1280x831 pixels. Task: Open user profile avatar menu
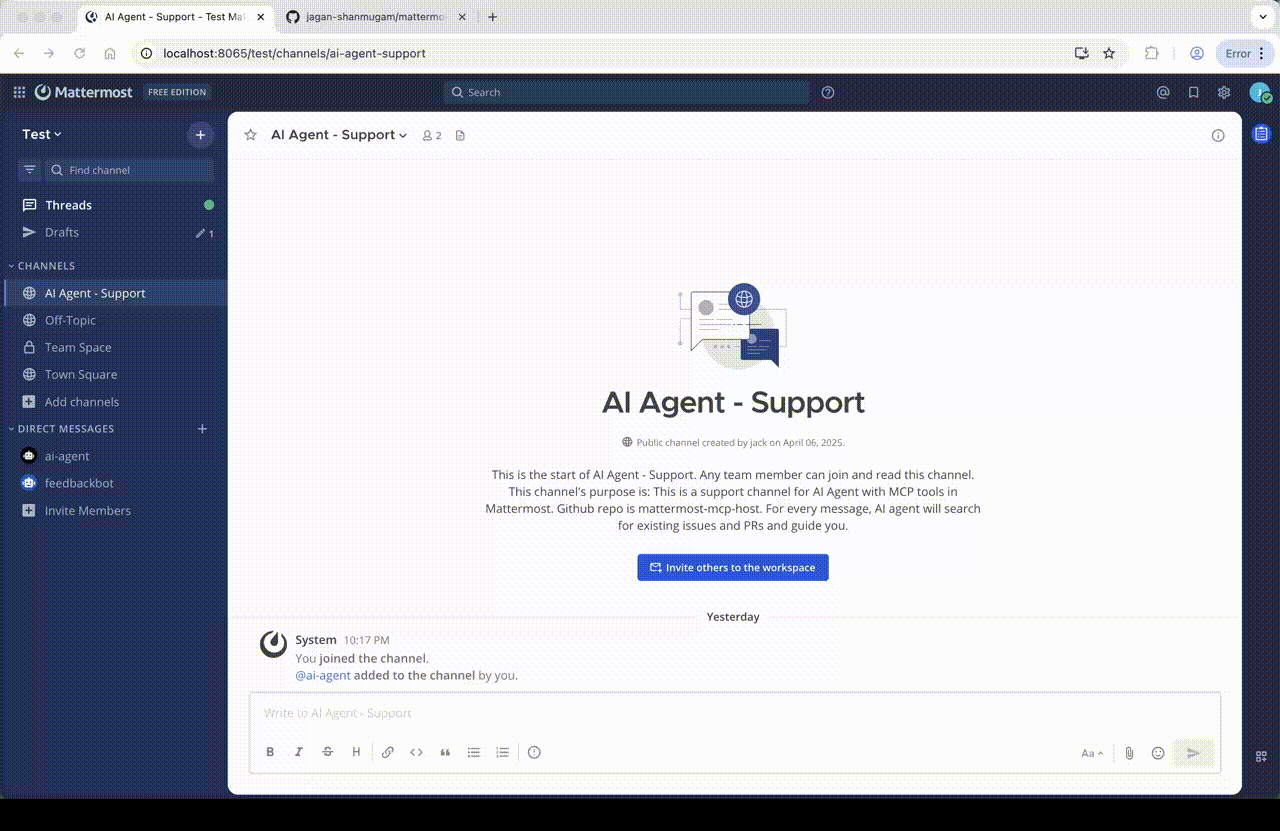pyautogui.click(x=1260, y=92)
